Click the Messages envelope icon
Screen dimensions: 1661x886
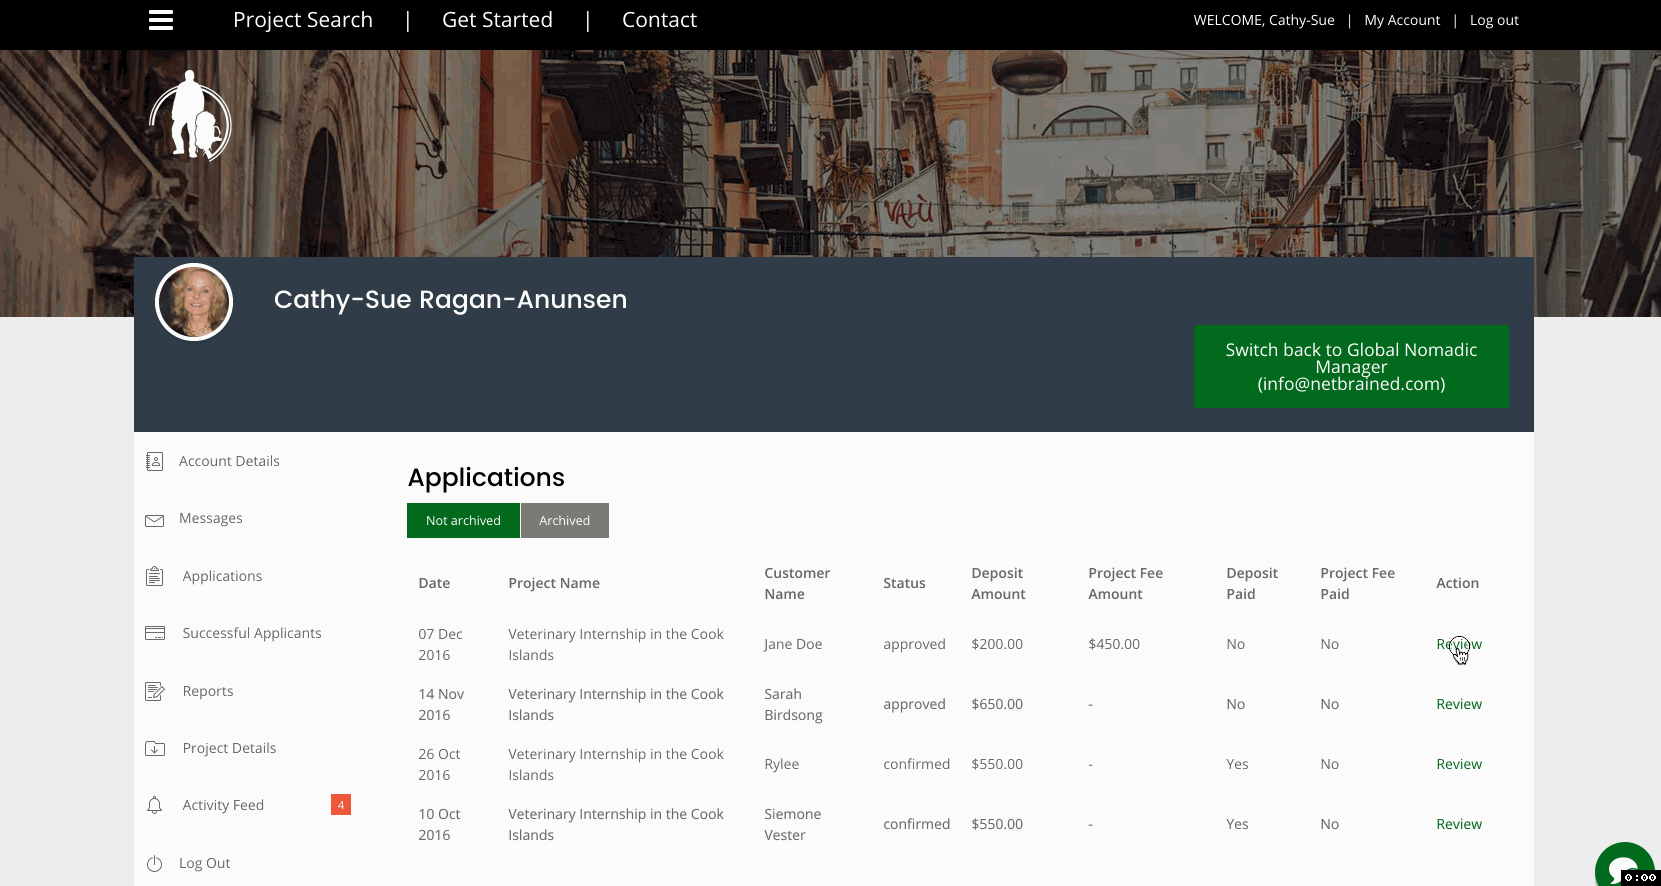click(155, 520)
